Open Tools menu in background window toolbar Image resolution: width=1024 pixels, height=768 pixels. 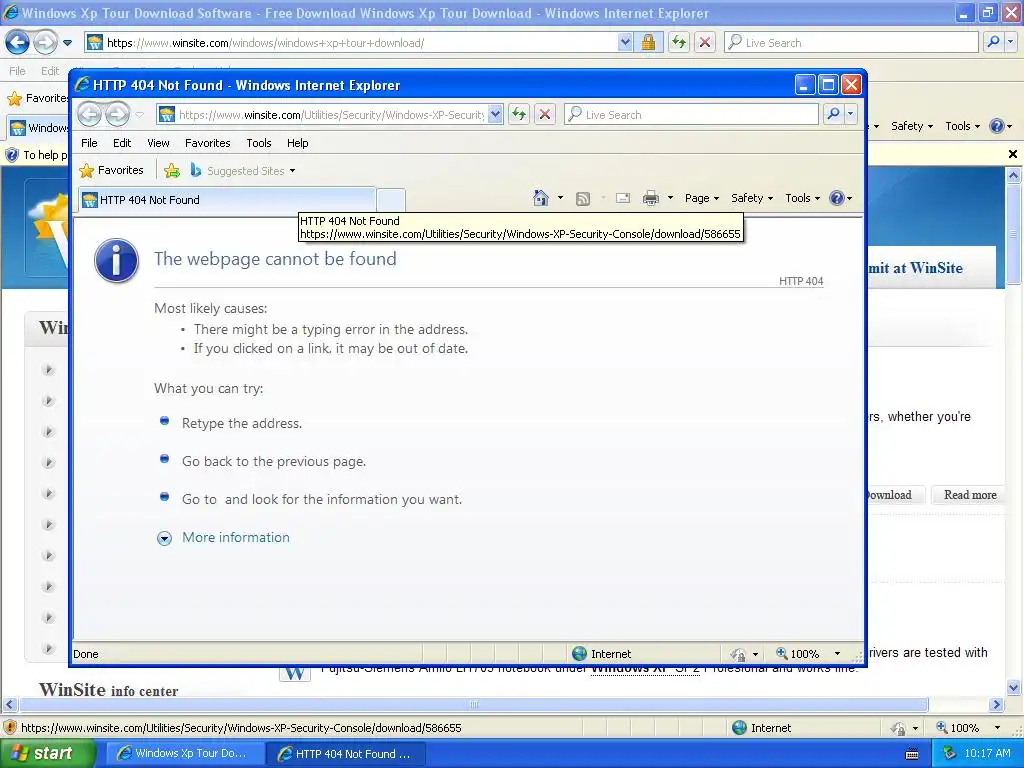(x=963, y=126)
